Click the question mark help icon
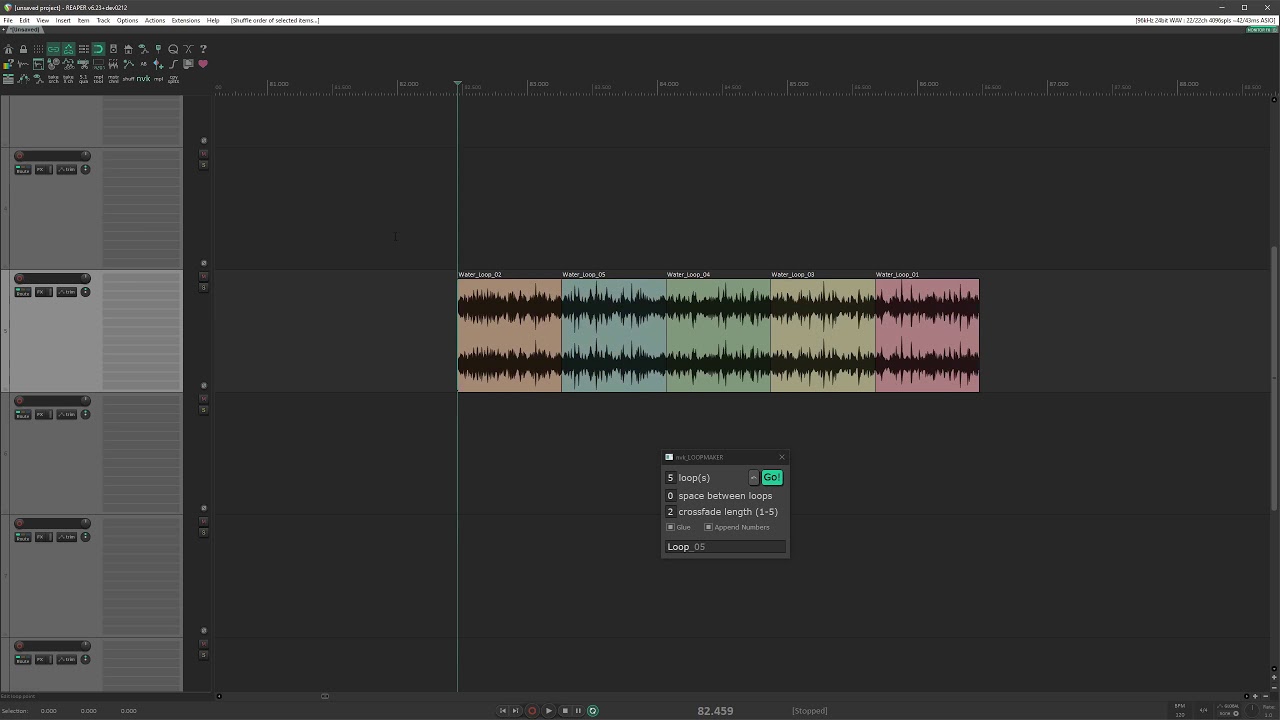1280x720 pixels. 203,49
